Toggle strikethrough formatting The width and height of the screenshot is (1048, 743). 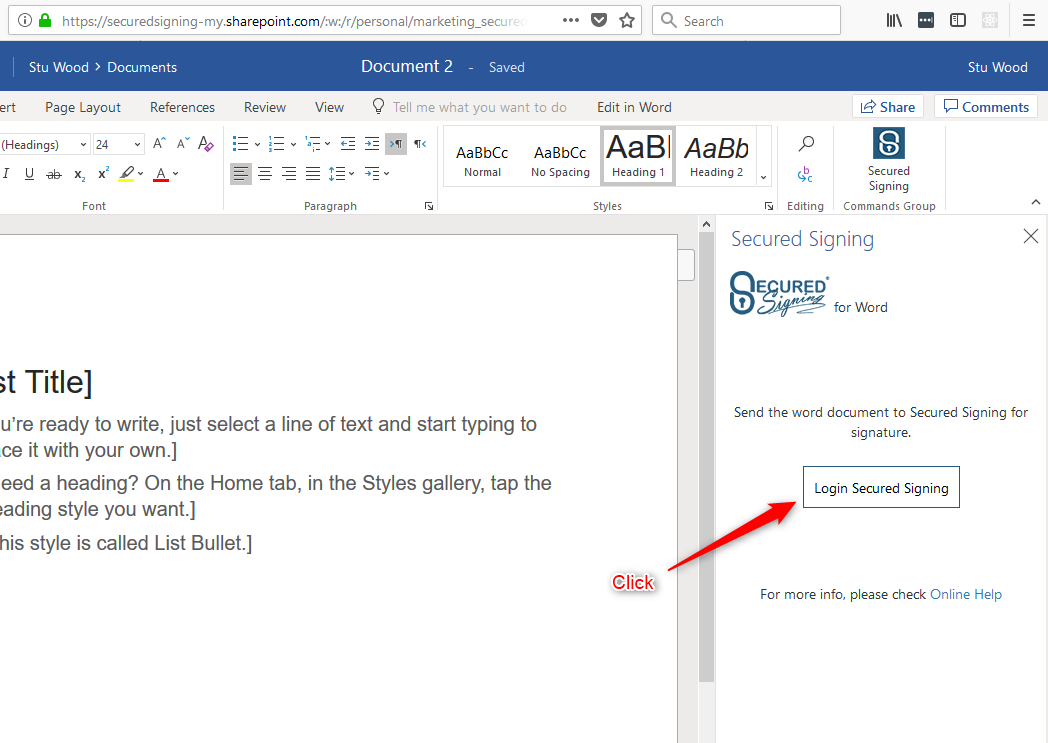pos(53,174)
